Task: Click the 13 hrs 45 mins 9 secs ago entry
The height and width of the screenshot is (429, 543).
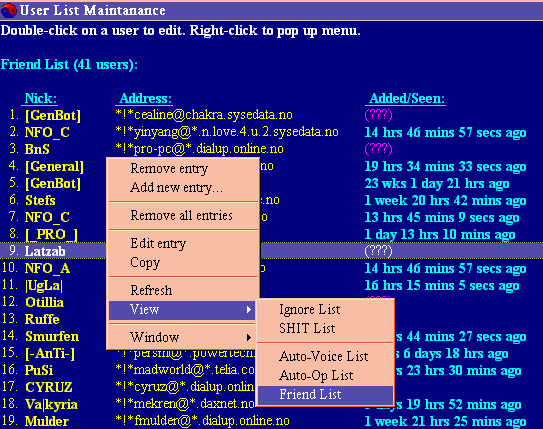Action: (442, 217)
